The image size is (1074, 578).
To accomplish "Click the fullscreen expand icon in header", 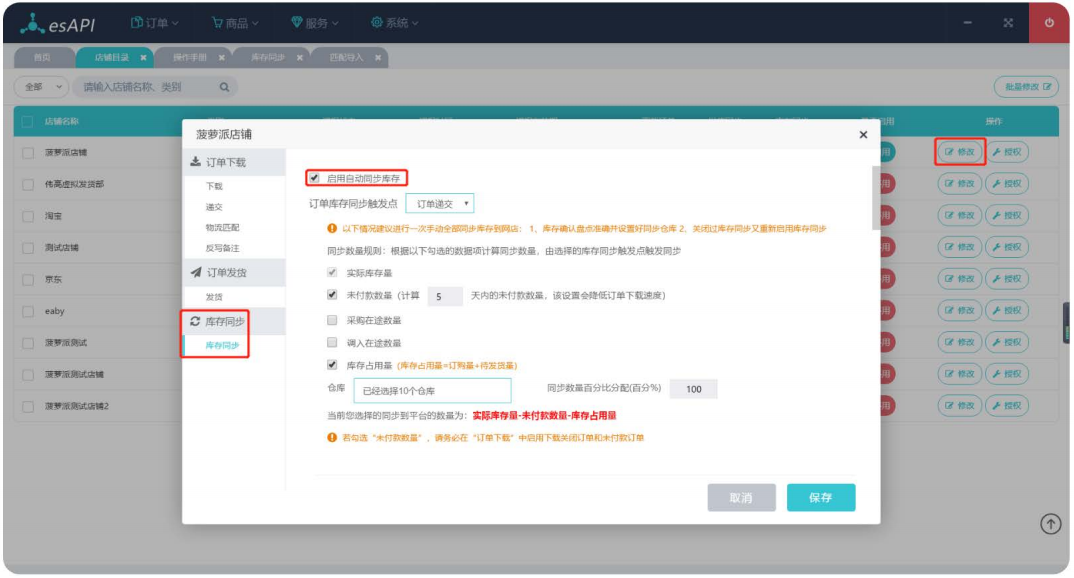I will tap(1008, 23).
